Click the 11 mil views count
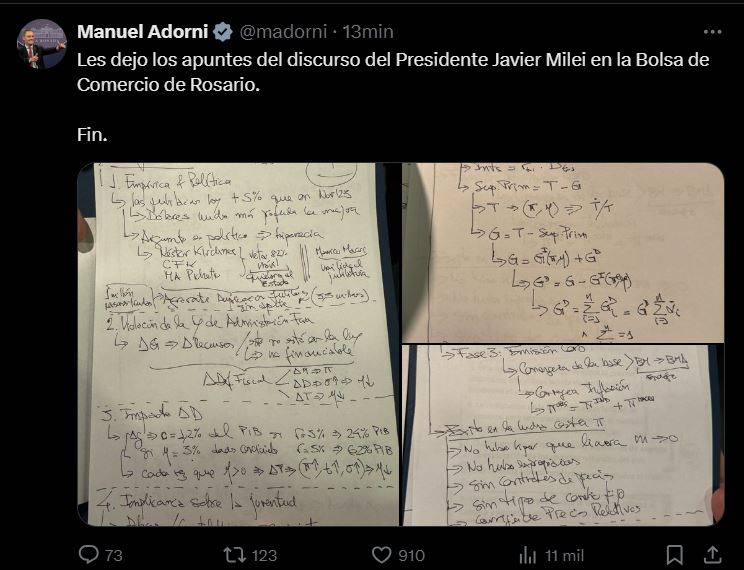Viewport: 744px width, 570px height. [x=564, y=555]
